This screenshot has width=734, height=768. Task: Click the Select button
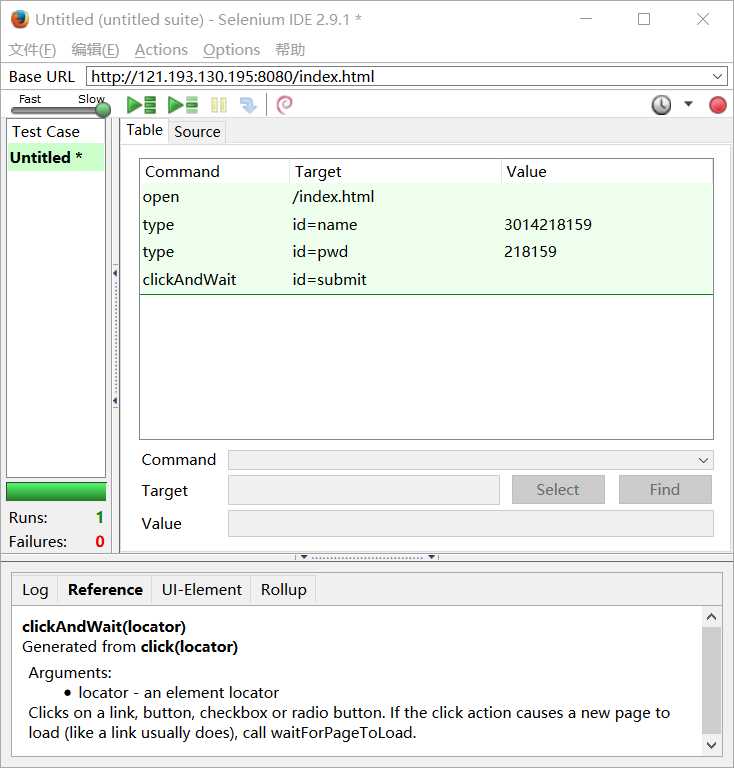coord(558,489)
